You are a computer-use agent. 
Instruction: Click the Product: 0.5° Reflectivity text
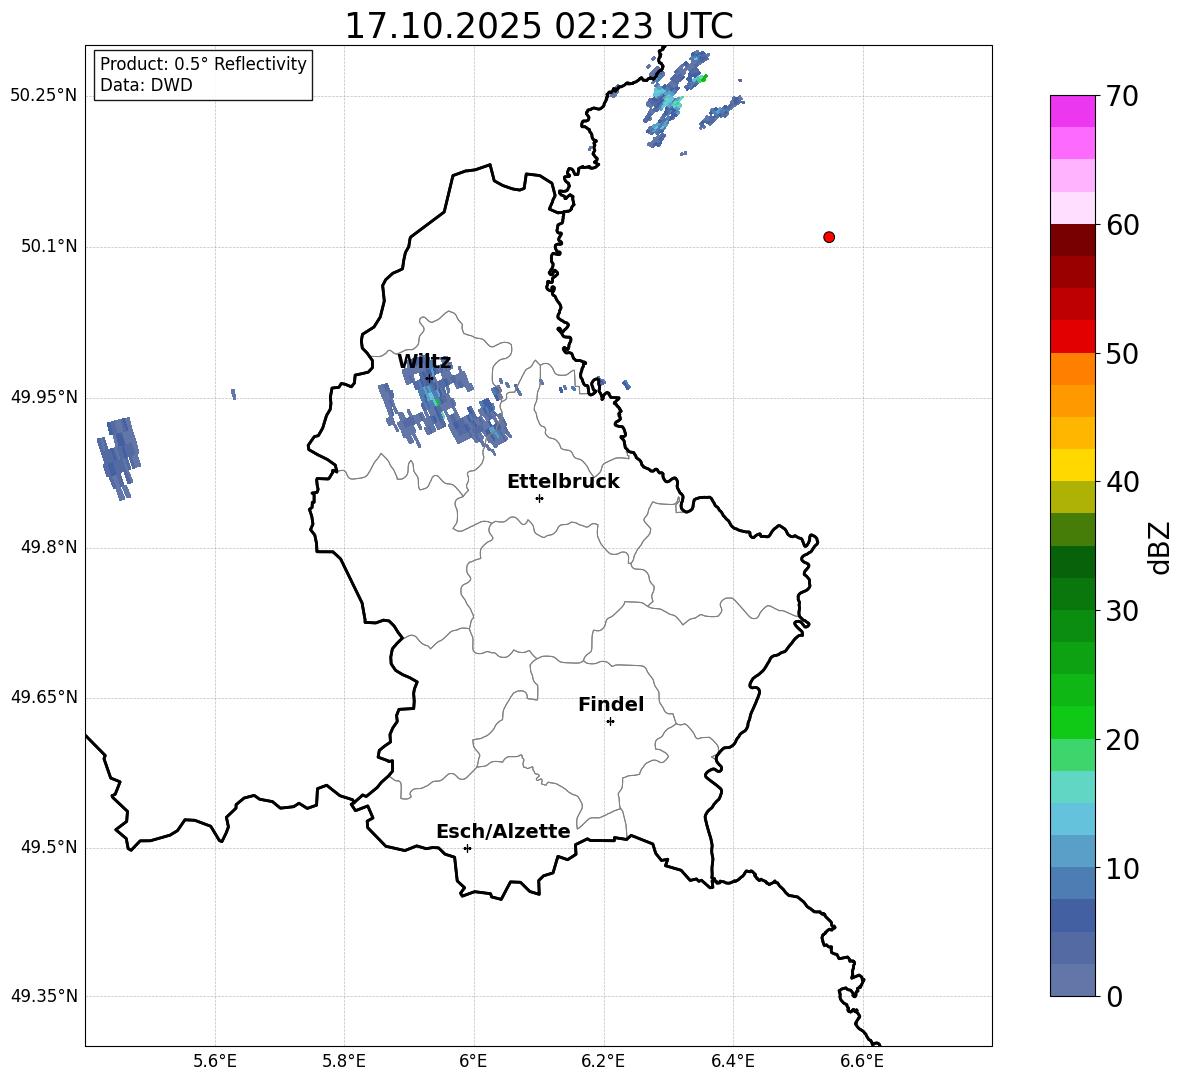click(203, 64)
